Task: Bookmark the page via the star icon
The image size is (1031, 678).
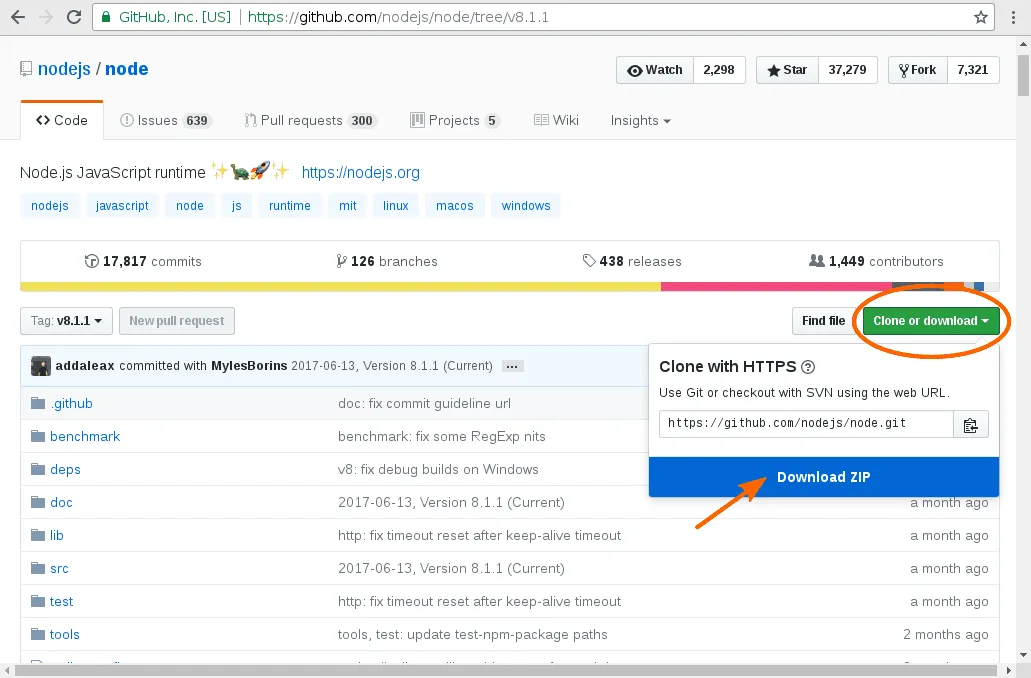Action: pyautogui.click(x=983, y=16)
